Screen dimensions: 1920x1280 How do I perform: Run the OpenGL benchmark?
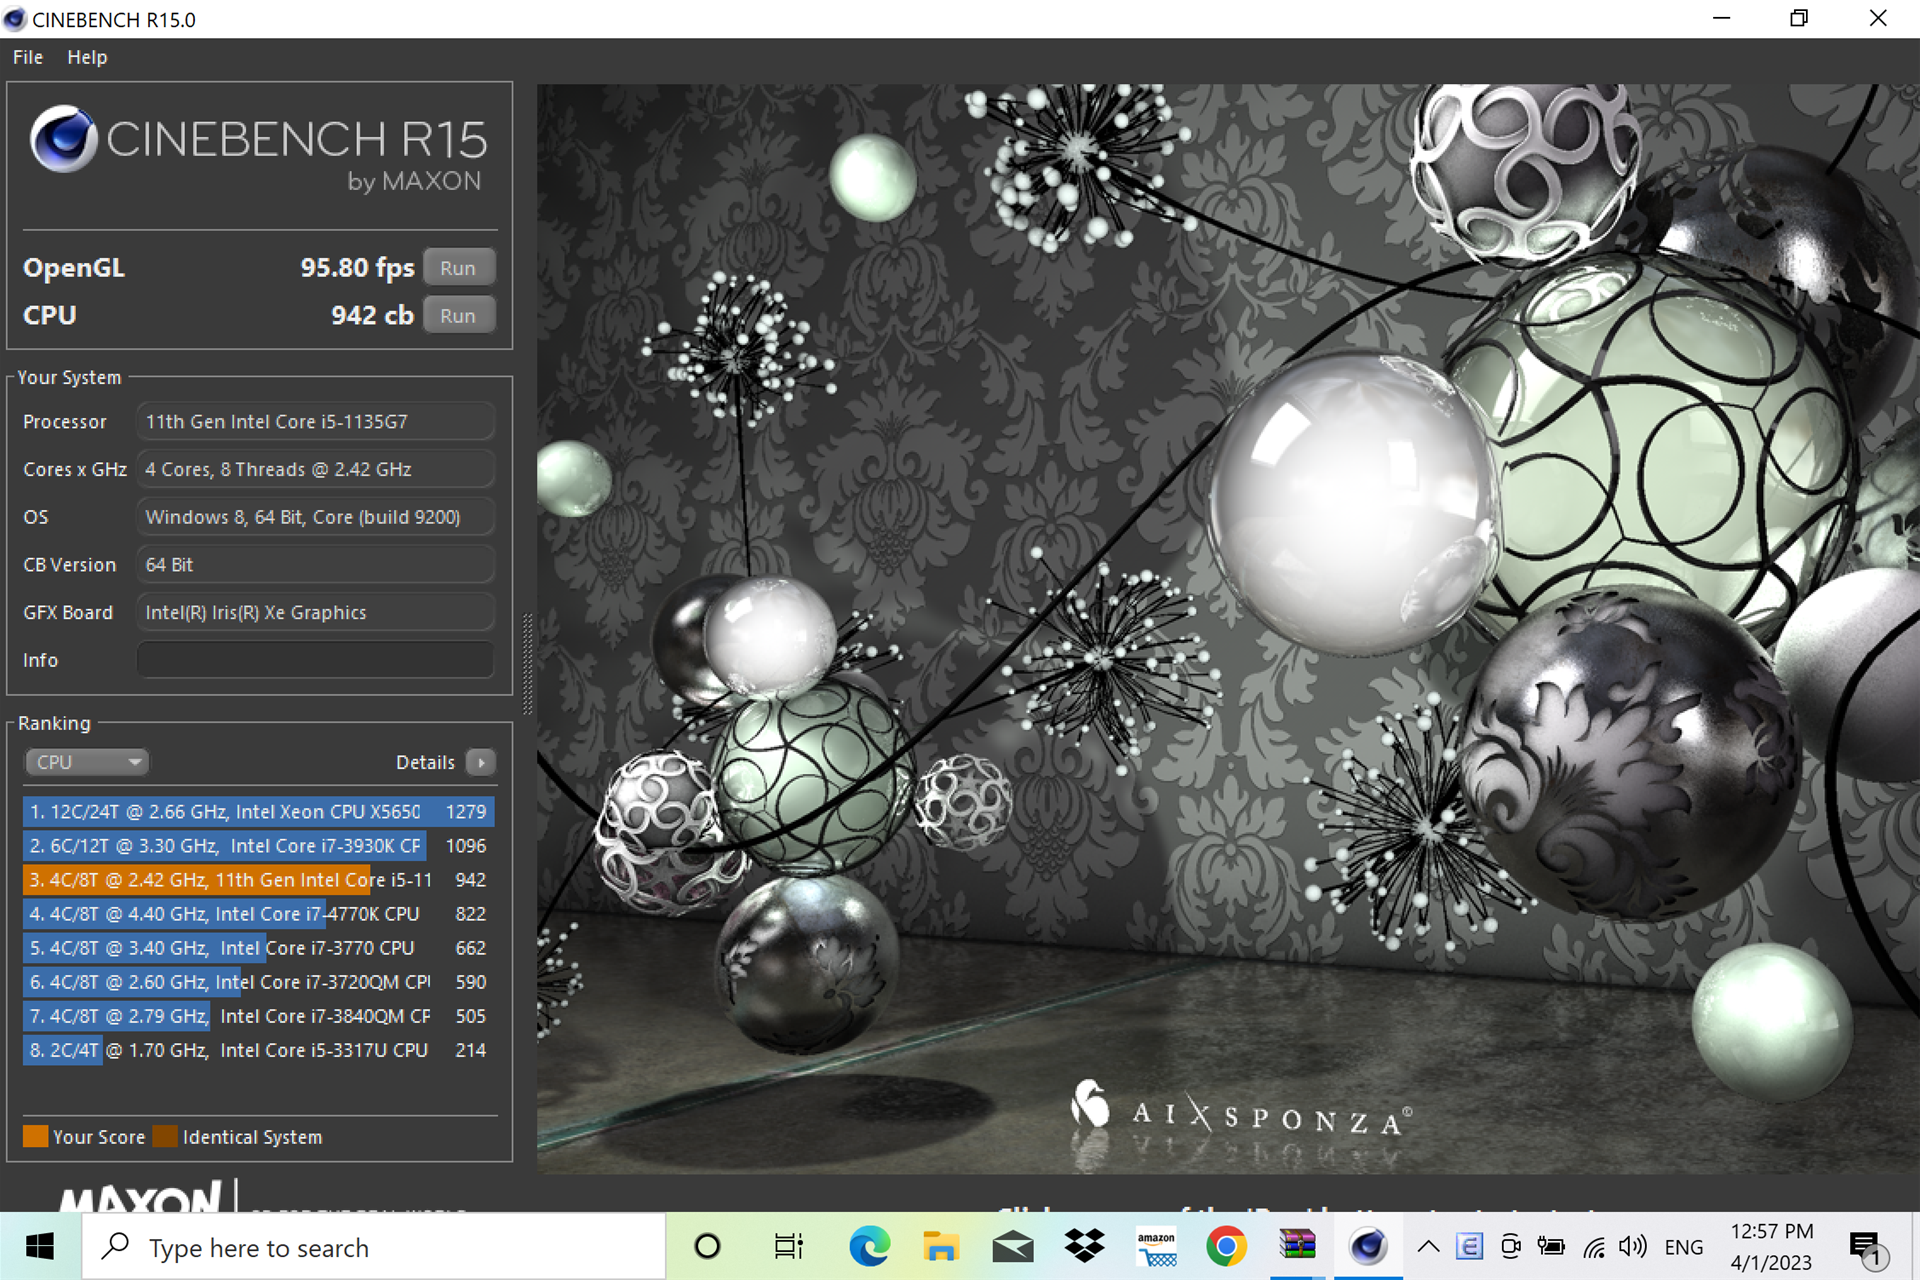tap(458, 268)
